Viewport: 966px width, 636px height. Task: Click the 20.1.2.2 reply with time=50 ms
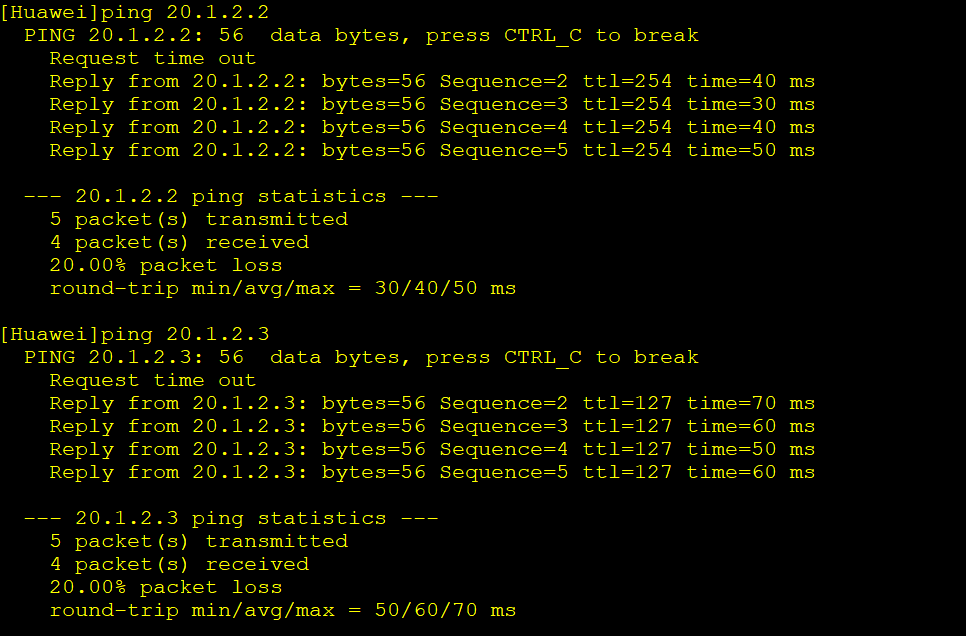click(432, 150)
